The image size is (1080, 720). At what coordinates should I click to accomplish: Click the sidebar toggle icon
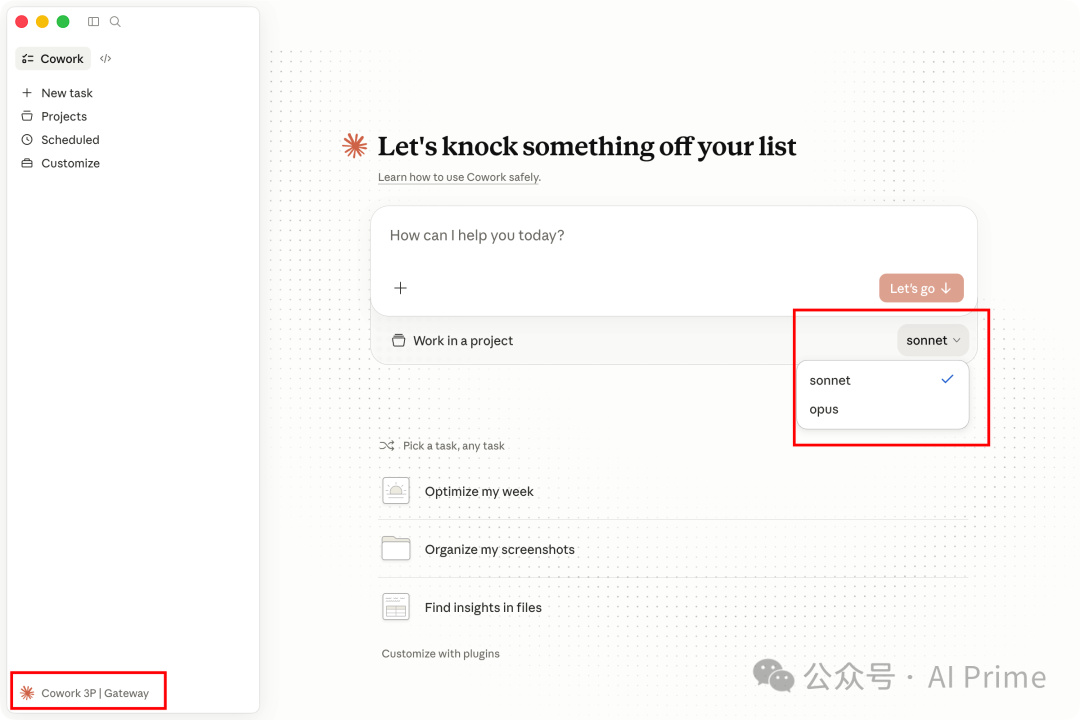(x=93, y=21)
